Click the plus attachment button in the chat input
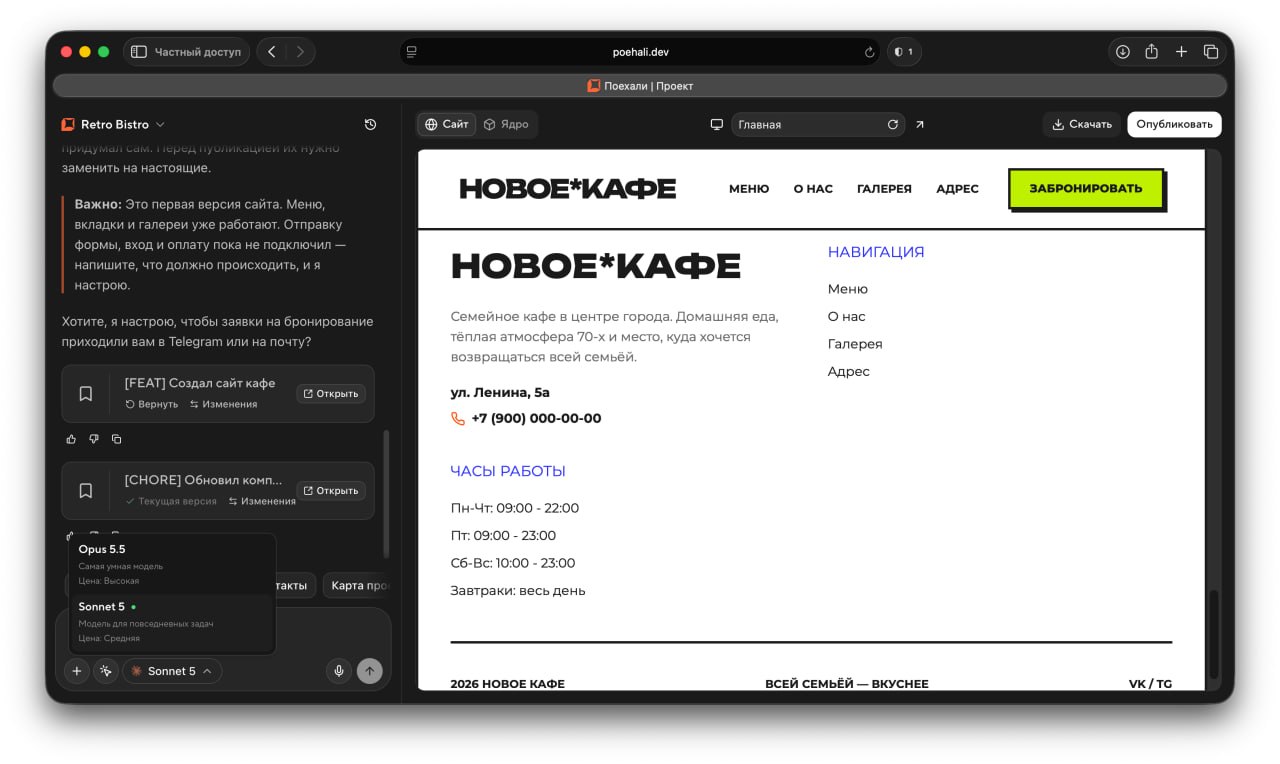The width and height of the screenshot is (1280, 764). point(76,671)
